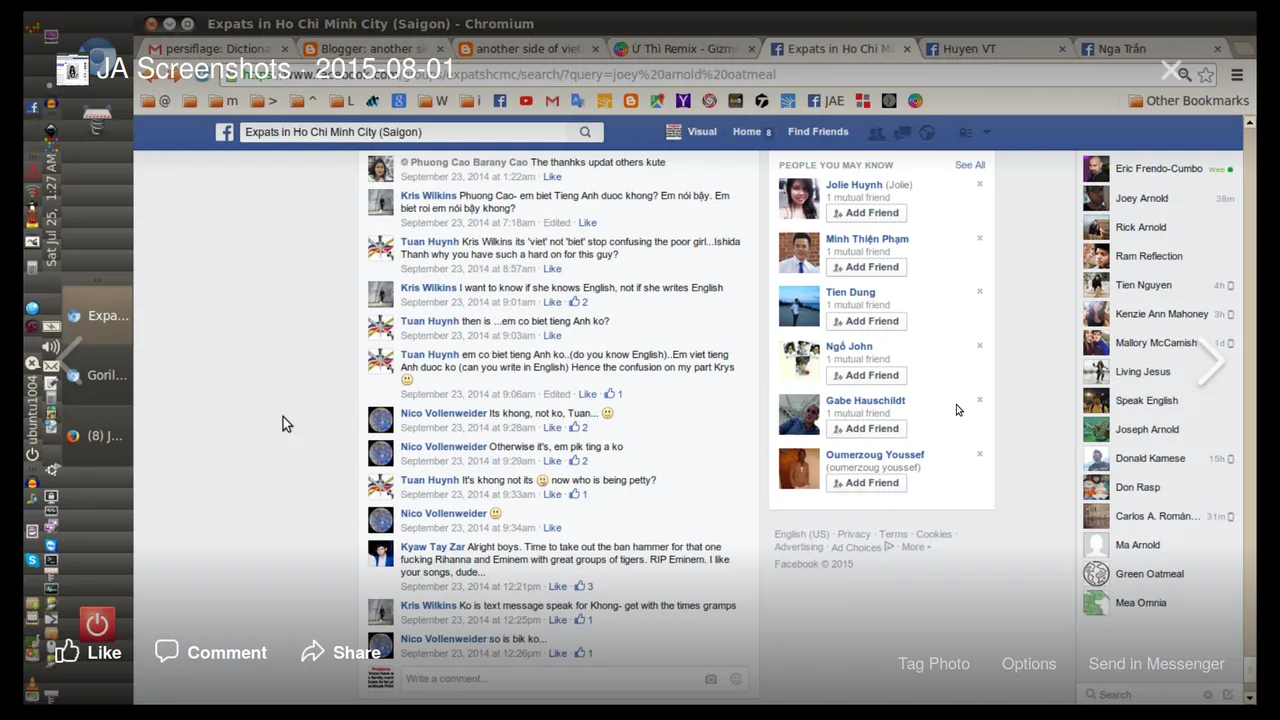Like the JA Screenshots photo
1280x720 pixels.
point(88,652)
